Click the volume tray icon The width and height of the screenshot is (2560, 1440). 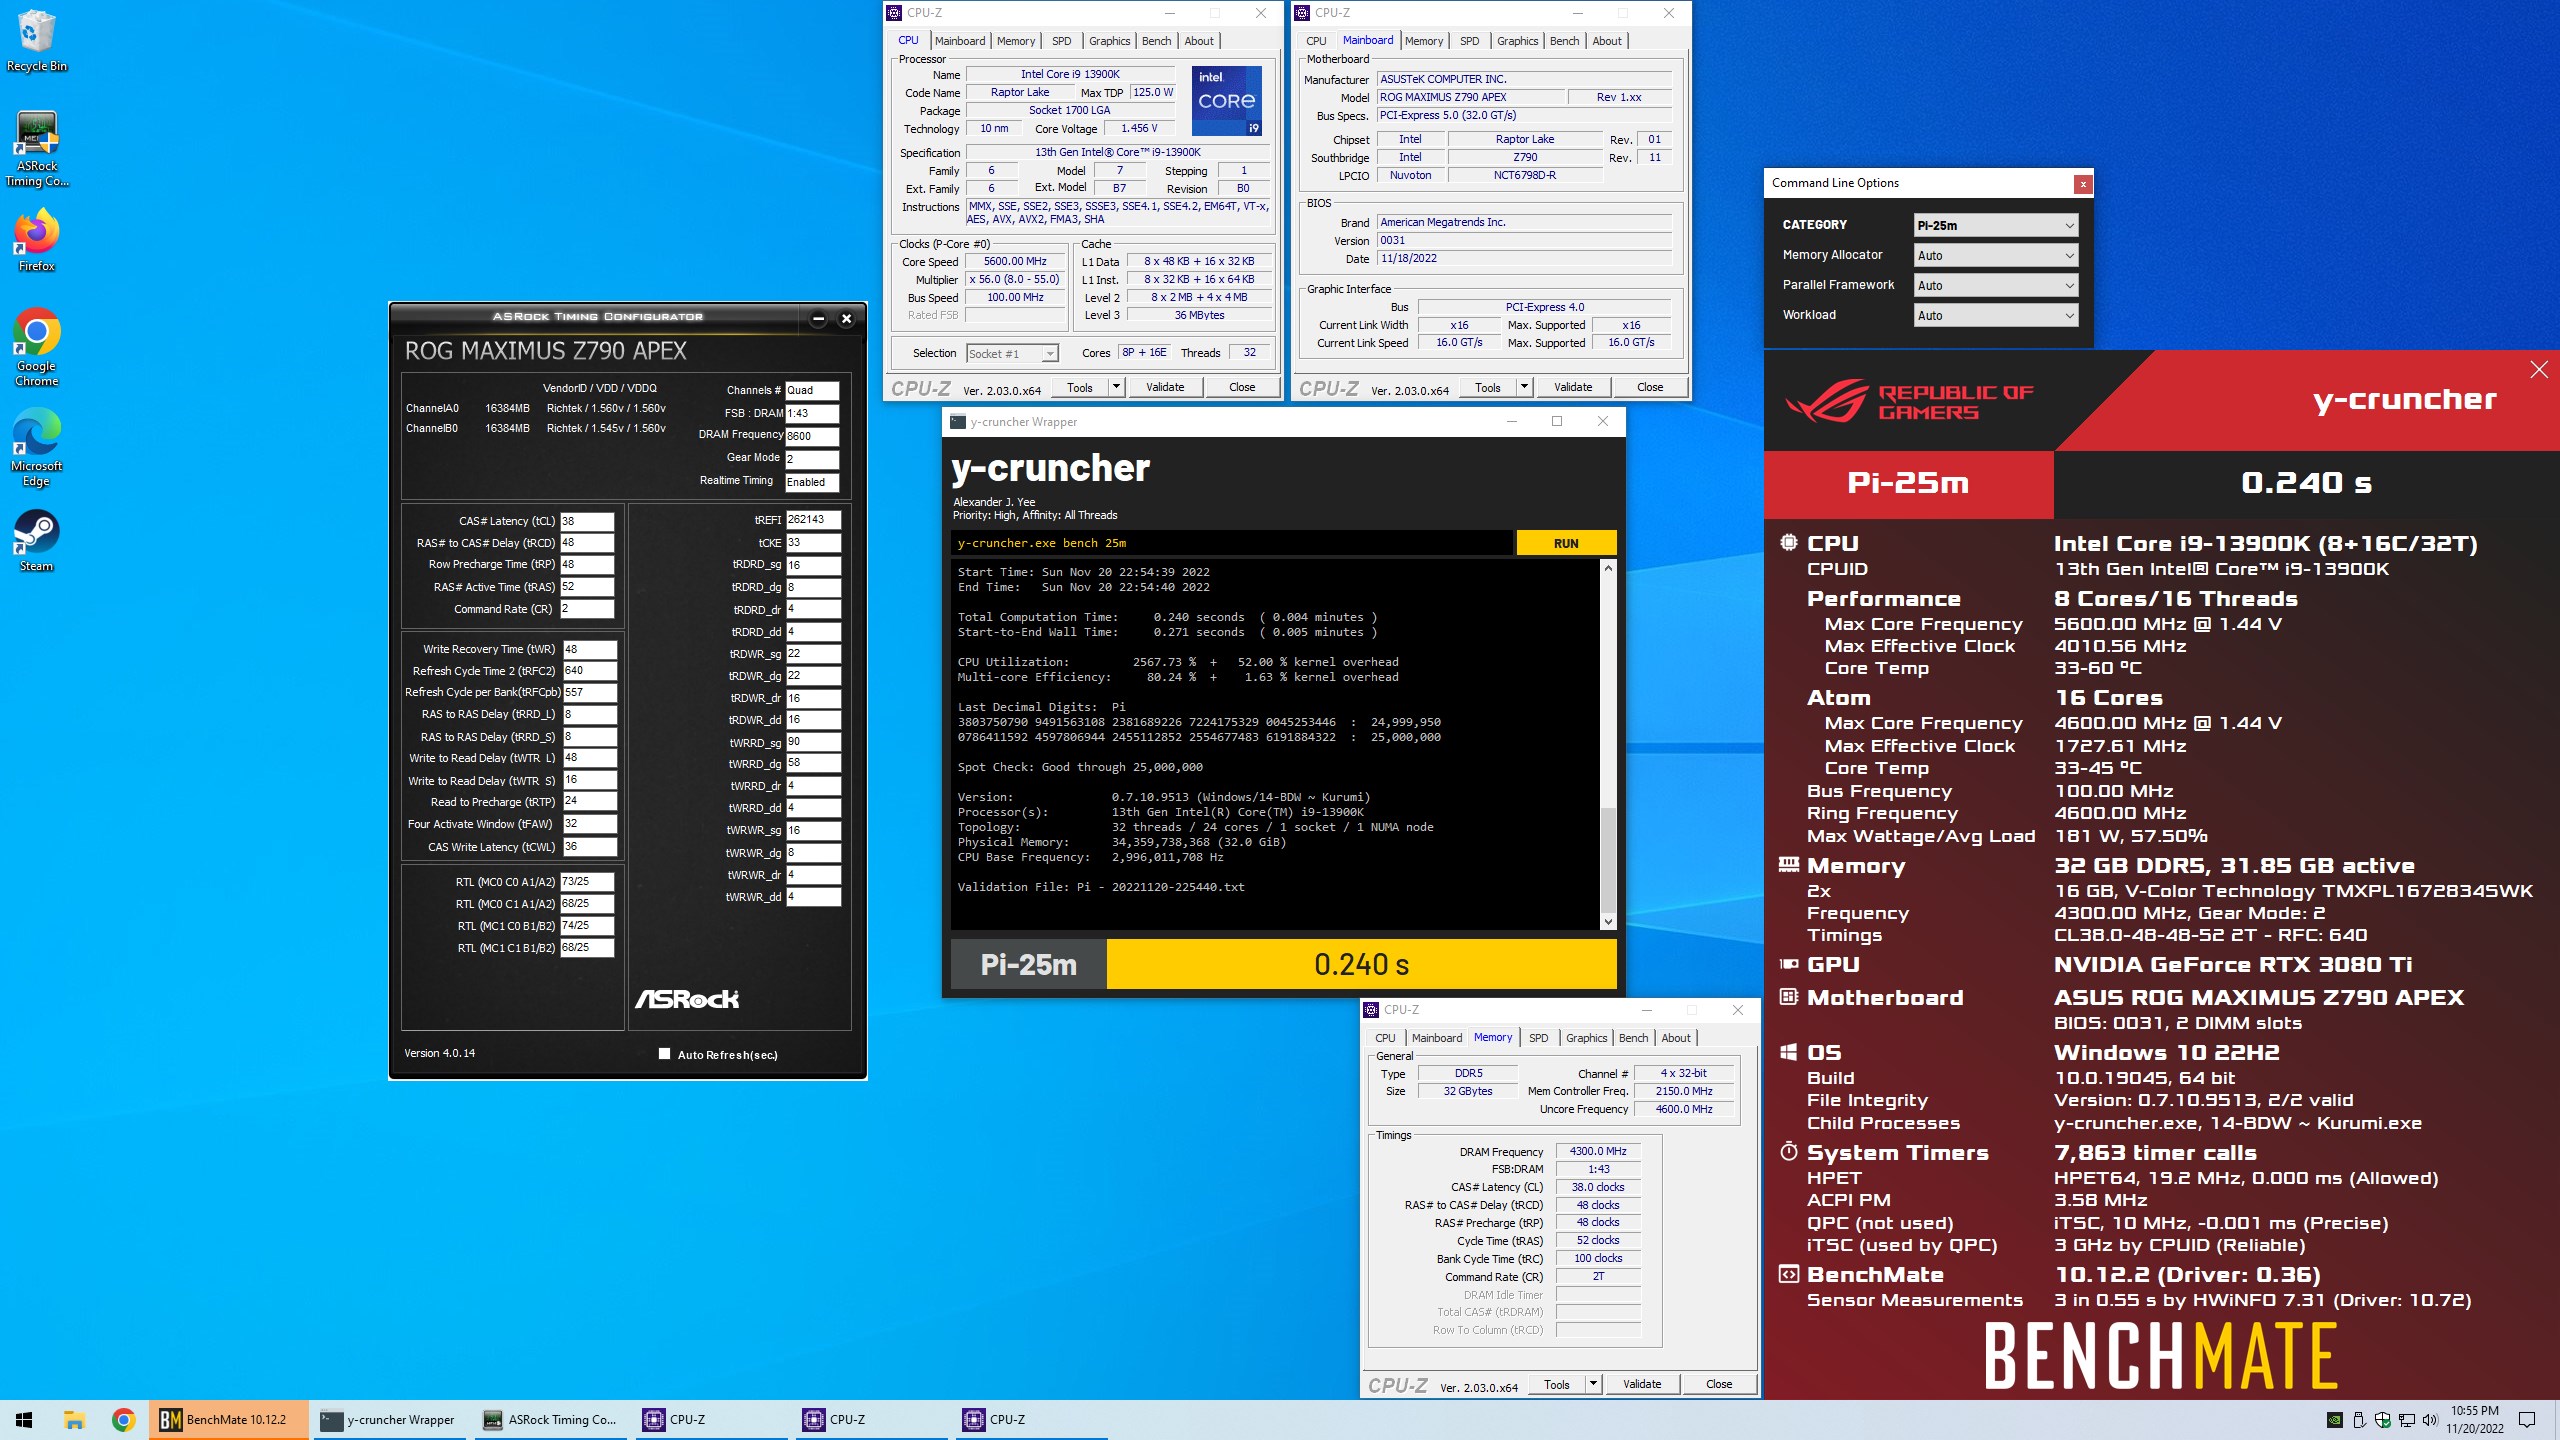coord(2428,1419)
